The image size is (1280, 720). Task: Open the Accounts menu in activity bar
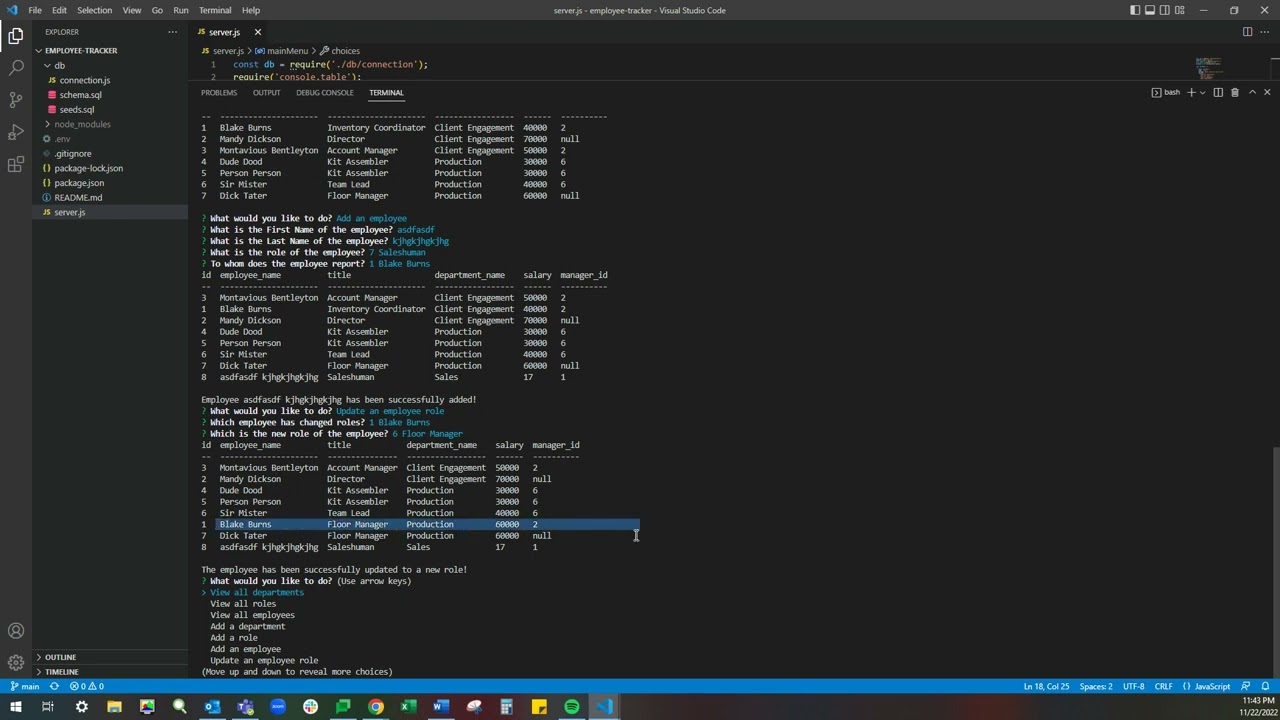click(x=16, y=631)
